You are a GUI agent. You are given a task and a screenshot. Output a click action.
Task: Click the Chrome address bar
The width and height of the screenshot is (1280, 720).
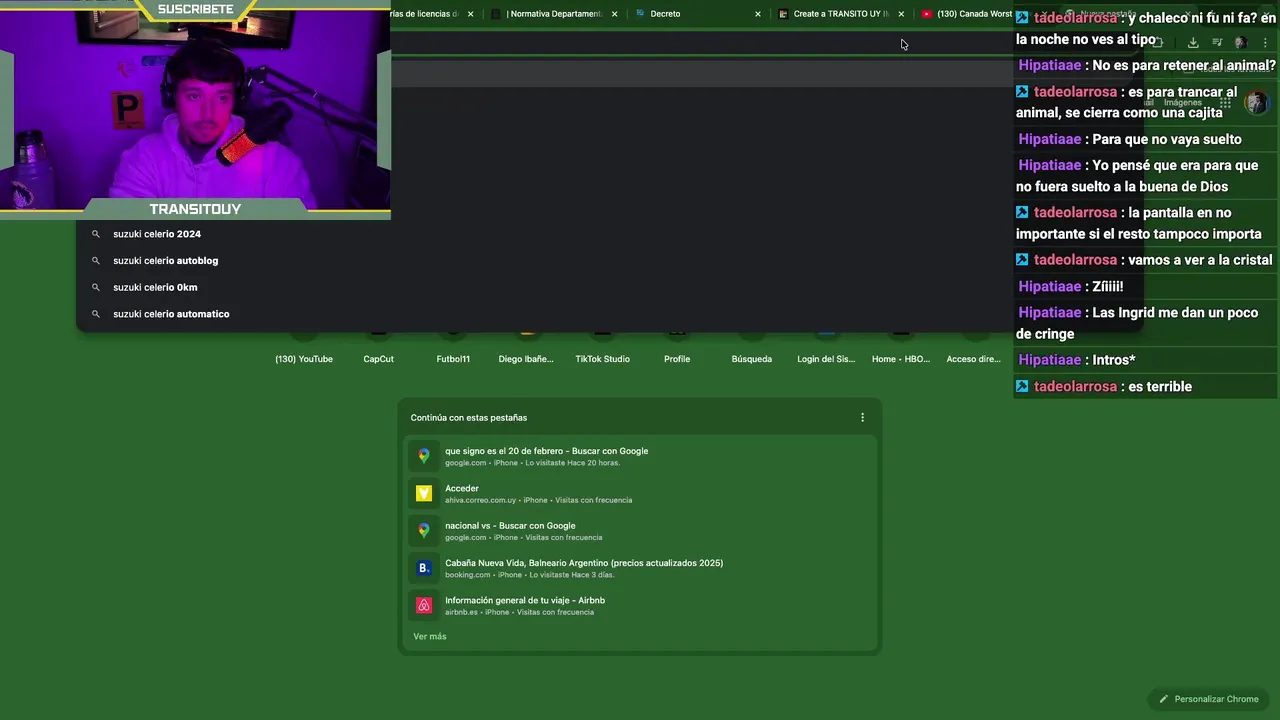point(700,43)
